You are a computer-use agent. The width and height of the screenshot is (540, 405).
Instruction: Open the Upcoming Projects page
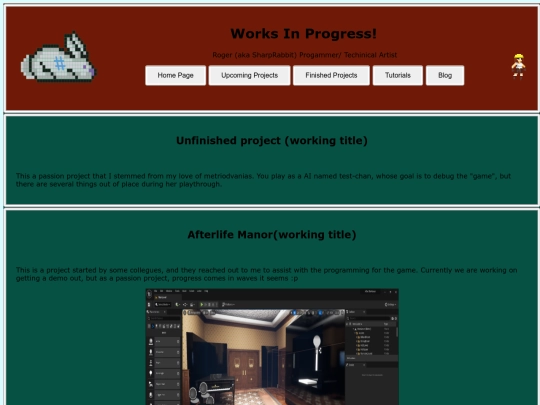(249, 75)
